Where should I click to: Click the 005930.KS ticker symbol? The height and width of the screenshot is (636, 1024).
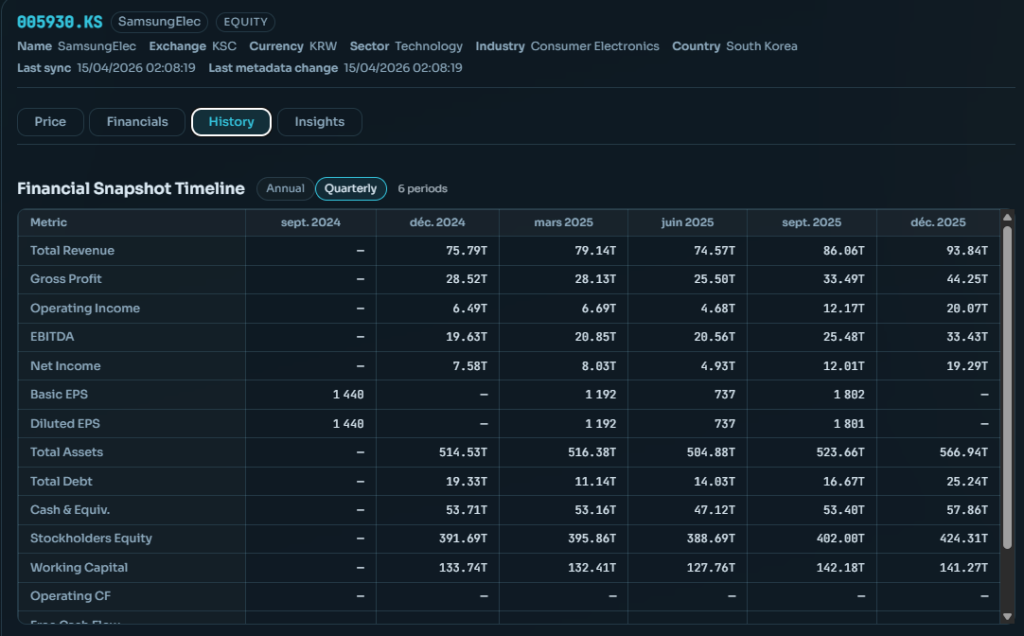pos(59,22)
